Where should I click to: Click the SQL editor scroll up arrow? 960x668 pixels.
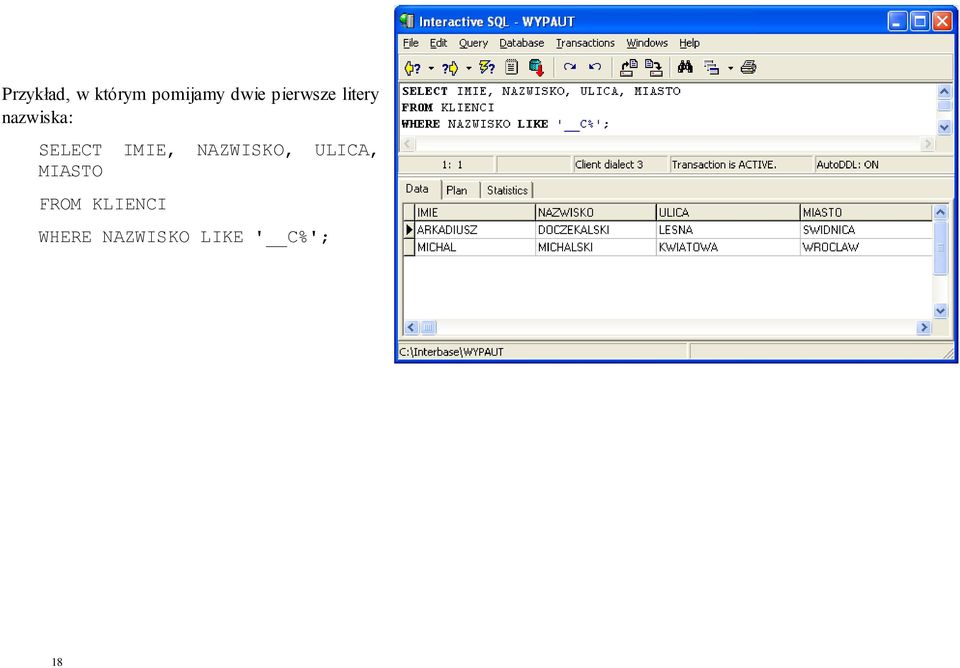click(944, 92)
